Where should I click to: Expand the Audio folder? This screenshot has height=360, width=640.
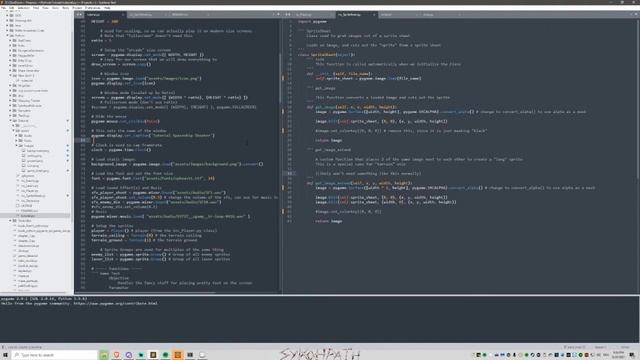coord(17,136)
